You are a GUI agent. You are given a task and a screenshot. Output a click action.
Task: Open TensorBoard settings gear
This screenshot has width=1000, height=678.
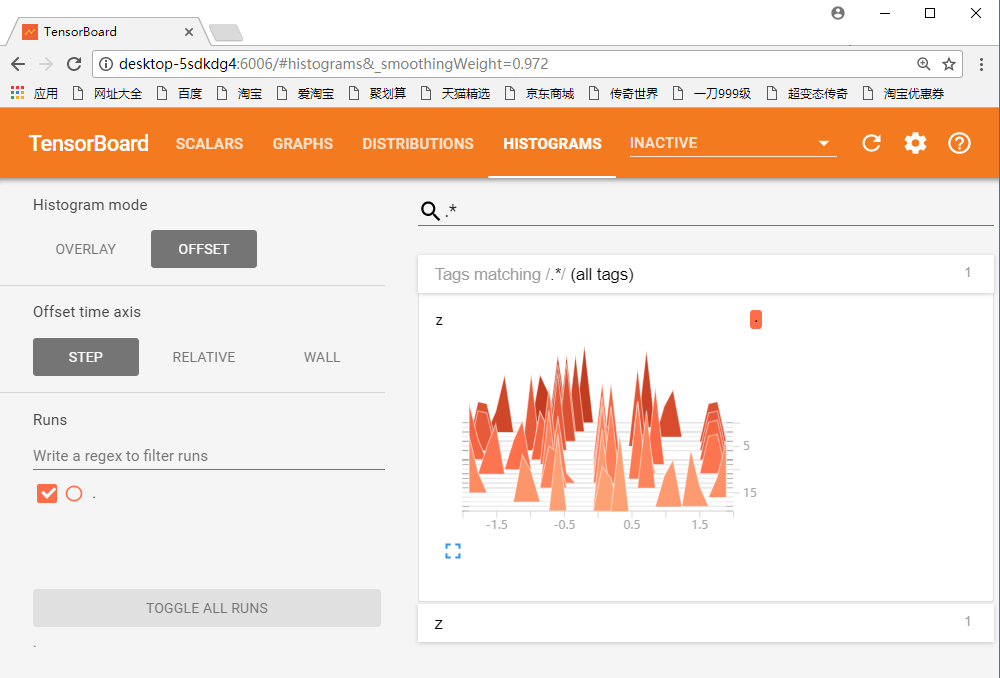(x=915, y=143)
